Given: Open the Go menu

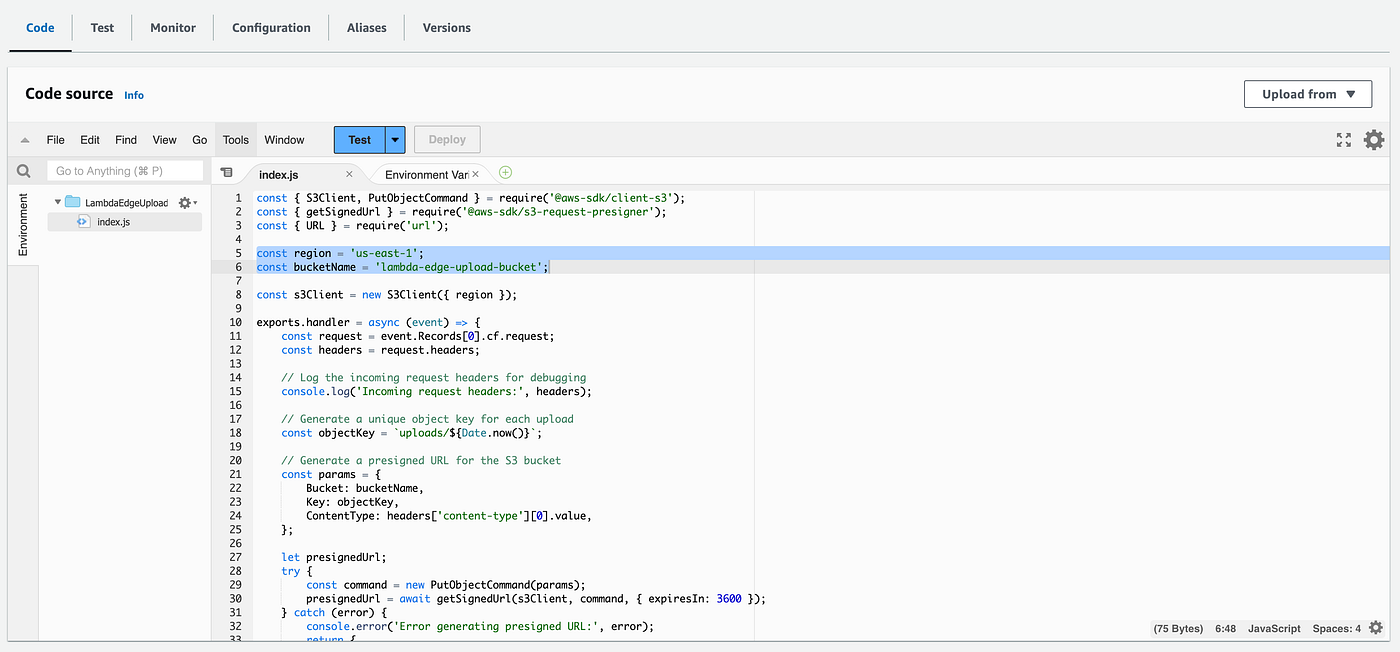Looking at the screenshot, I should (200, 140).
